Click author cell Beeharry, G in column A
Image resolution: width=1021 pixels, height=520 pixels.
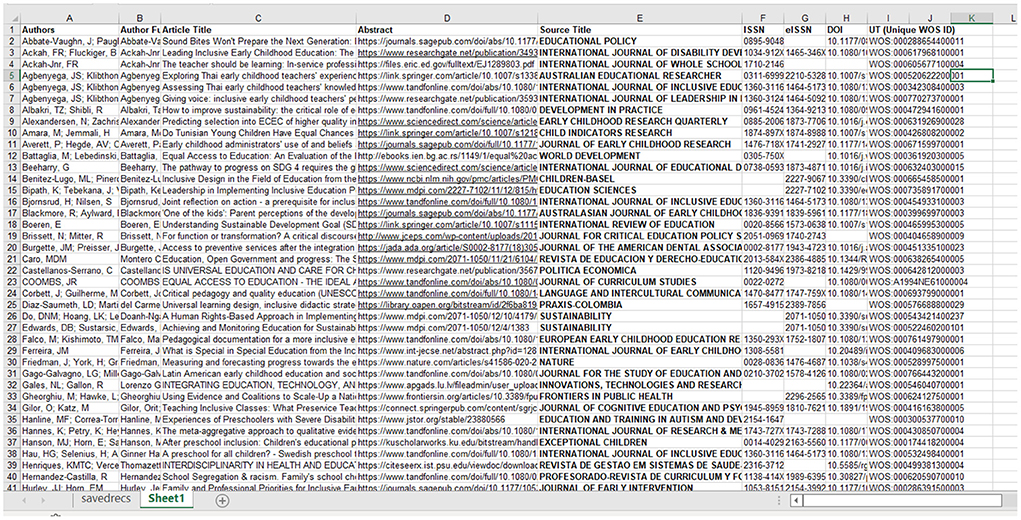(x=70, y=167)
